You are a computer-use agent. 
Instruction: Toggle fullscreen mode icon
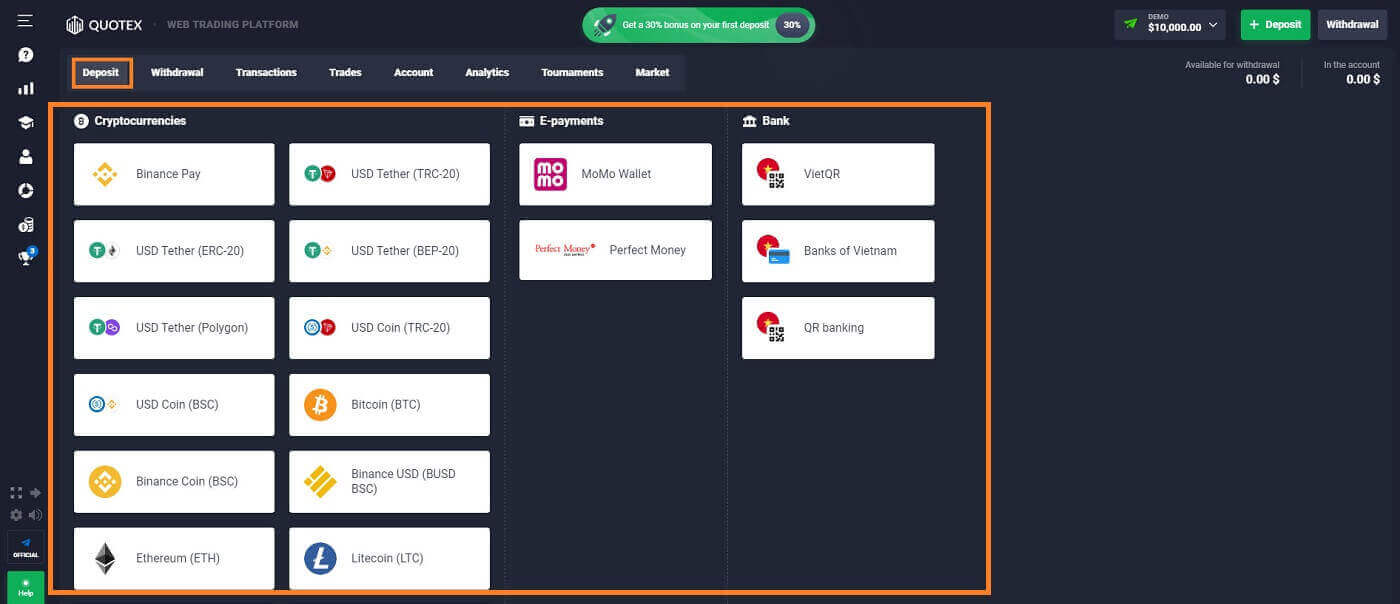click(x=16, y=493)
